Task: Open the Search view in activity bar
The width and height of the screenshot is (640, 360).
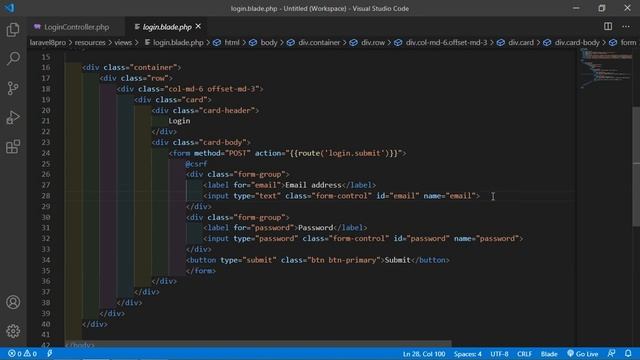Action: pyautogui.click(x=13, y=59)
